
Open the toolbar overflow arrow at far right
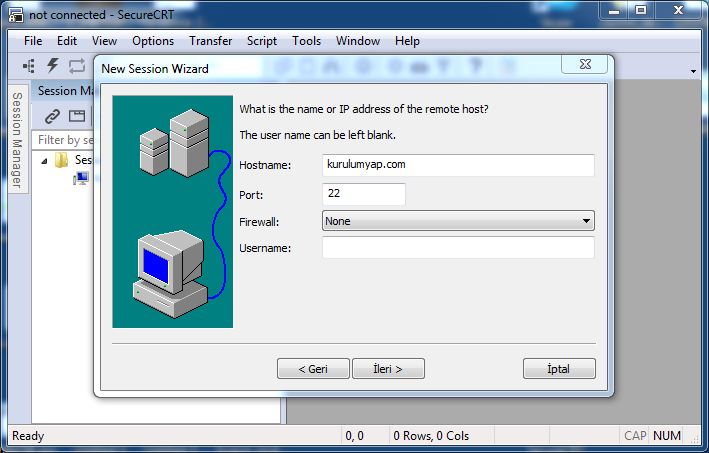(x=694, y=71)
